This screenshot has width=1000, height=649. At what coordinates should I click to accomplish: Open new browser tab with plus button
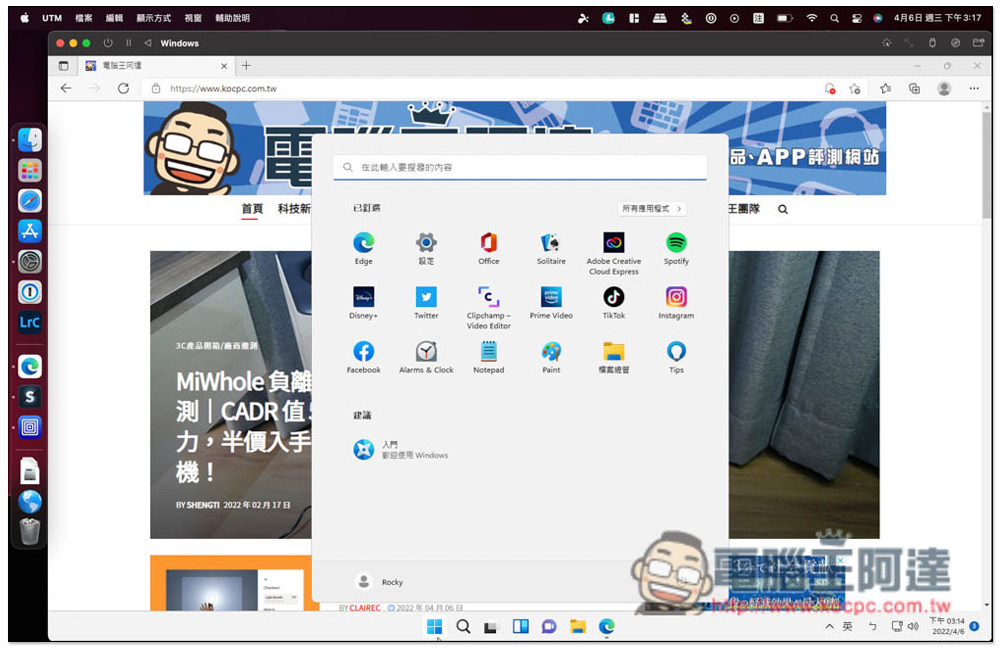tap(246, 66)
